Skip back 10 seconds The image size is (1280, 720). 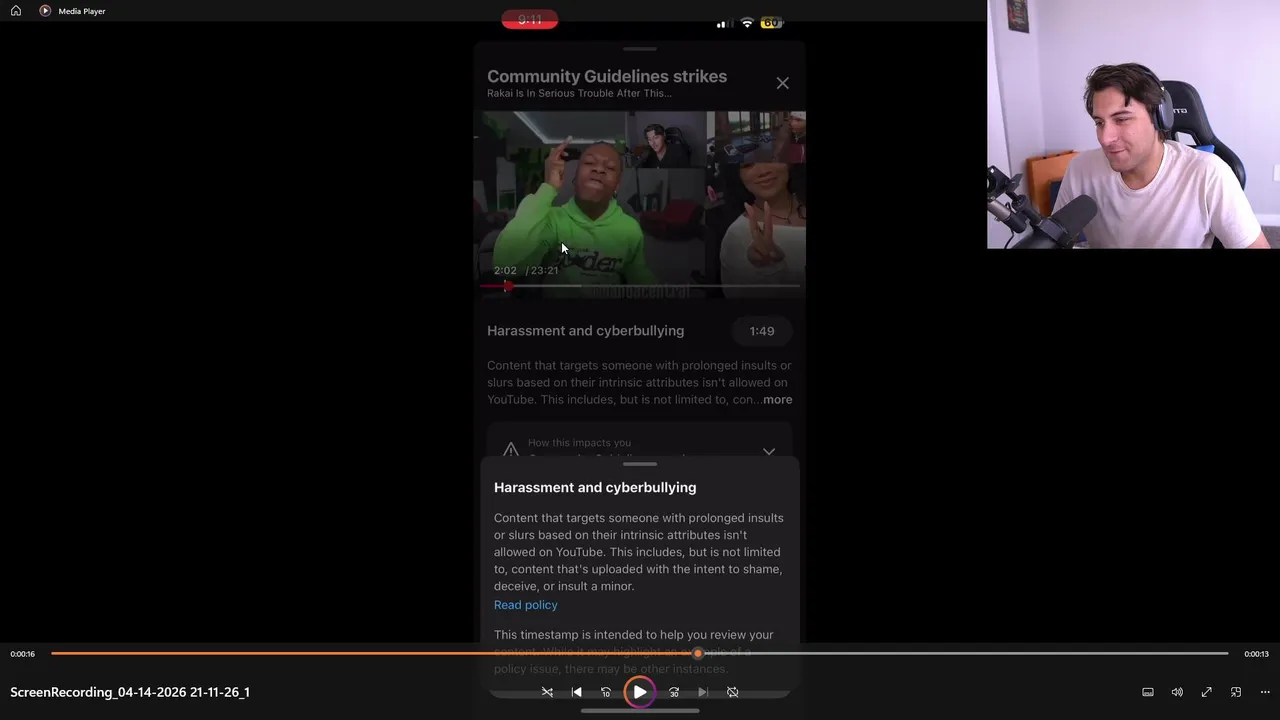[605, 692]
